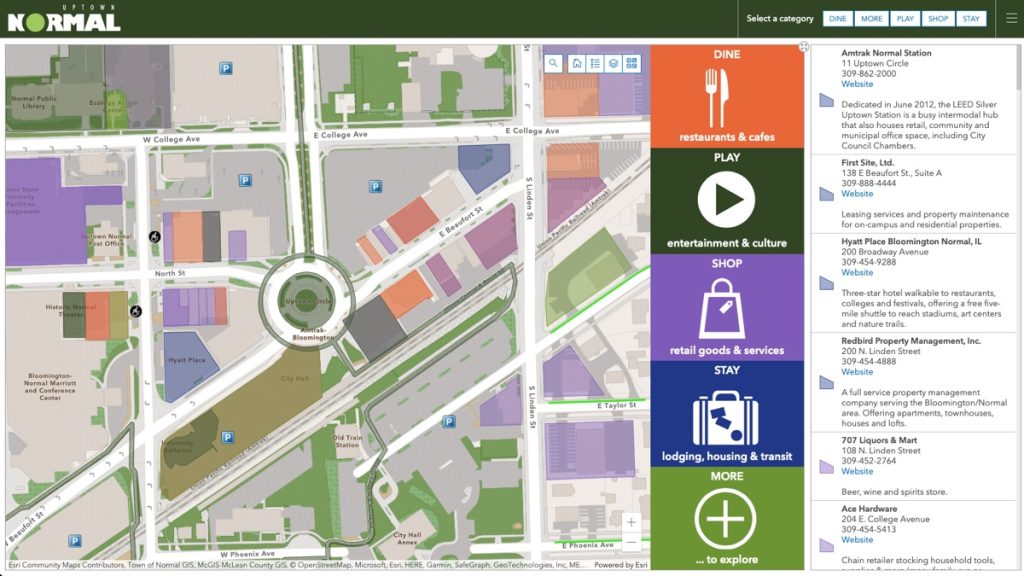Open the 707 Liquors & Mart Website link

pyautogui.click(x=857, y=472)
